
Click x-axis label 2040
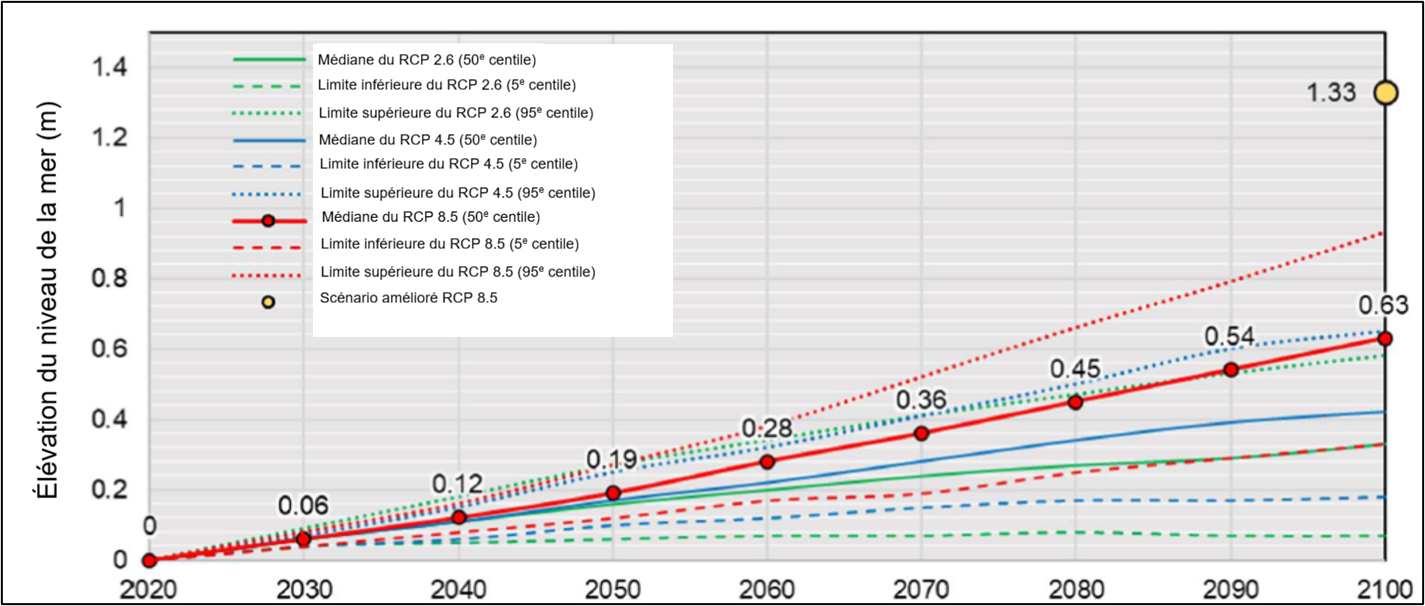(x=458, y=588)
